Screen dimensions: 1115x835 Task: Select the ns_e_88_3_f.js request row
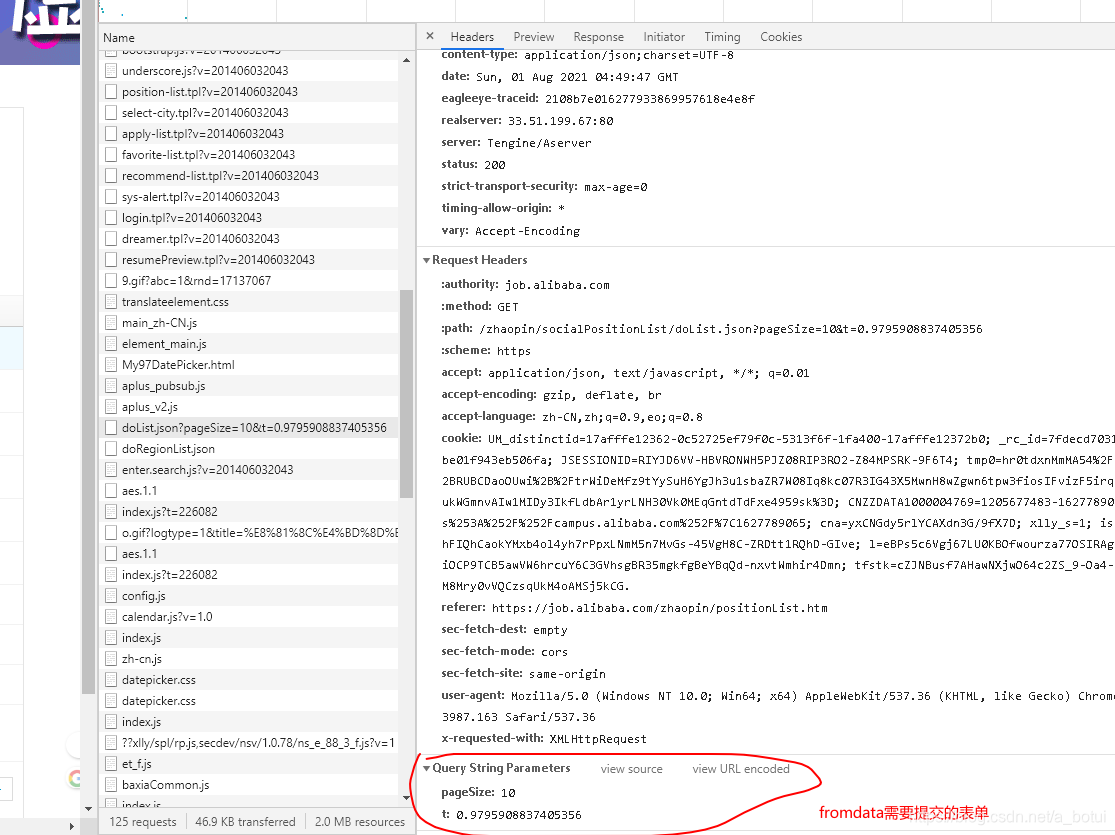(x=249, y=743)
